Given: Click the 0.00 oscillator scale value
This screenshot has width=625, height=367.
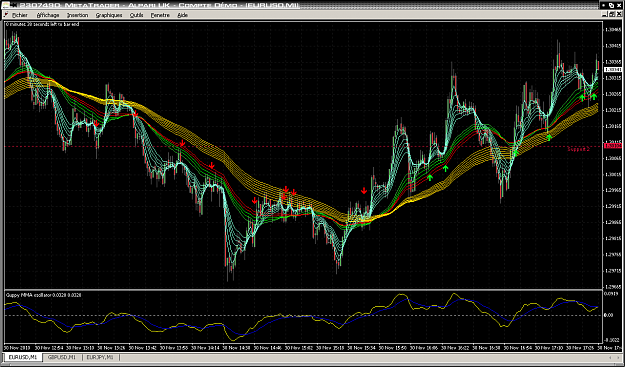Looking at the screenshot, I should click(608, 315).
